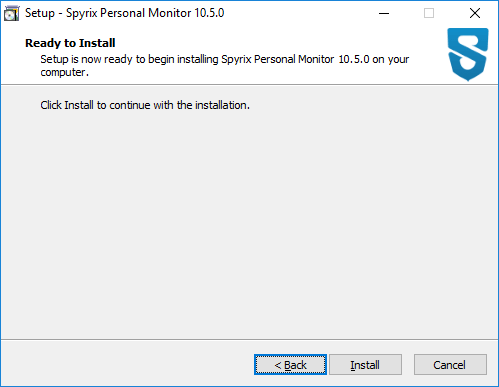499x387 pixels.
Task: Cancel the Spyrix setup
Action: (450, 365)
